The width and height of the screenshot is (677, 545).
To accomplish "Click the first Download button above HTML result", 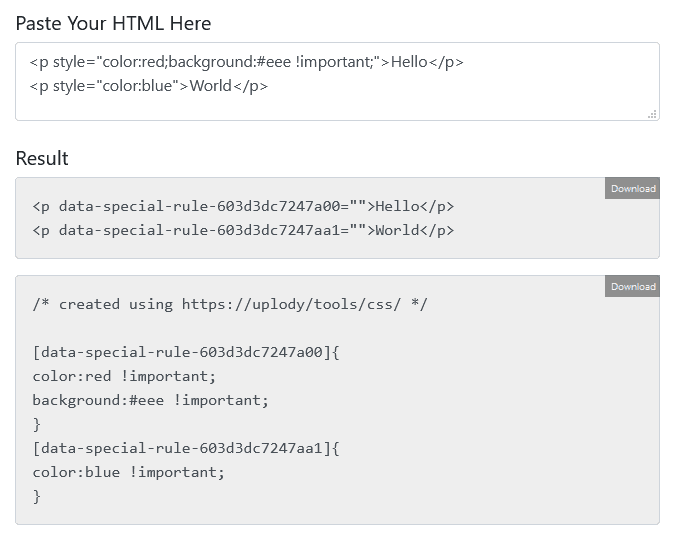I will 632,188.
